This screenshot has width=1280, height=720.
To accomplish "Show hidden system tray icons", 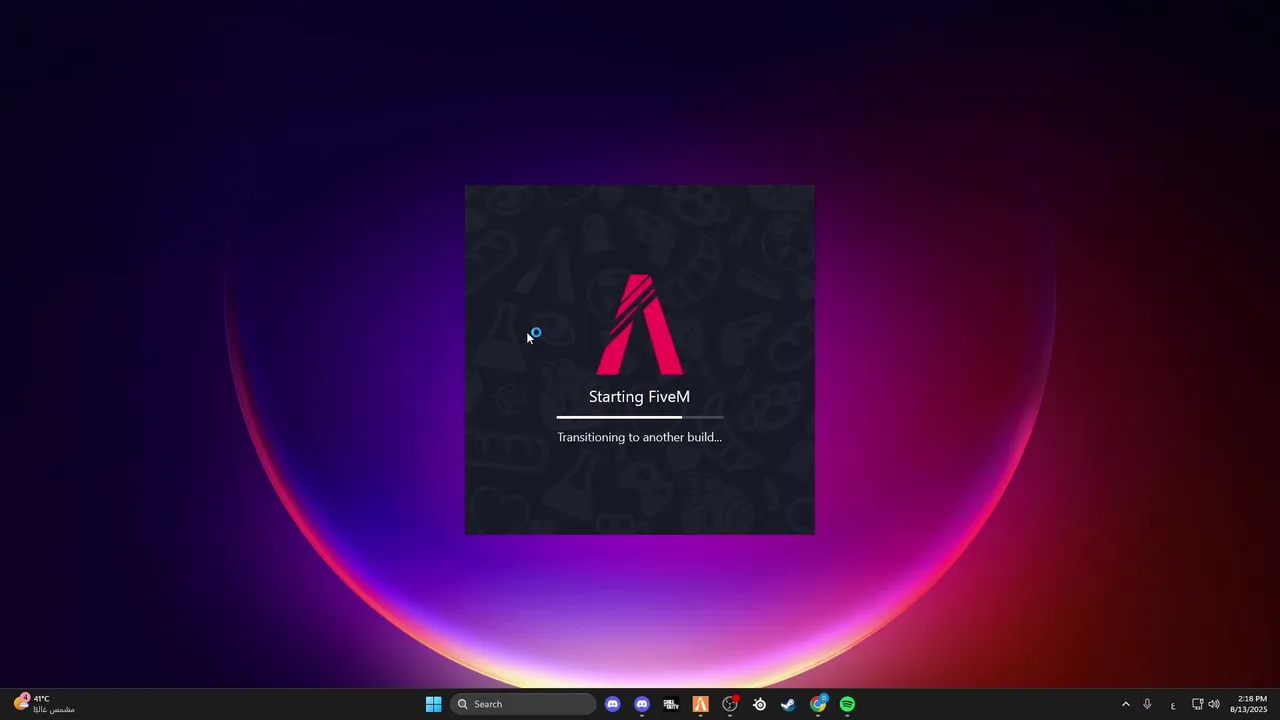I will click(x=1125, y=704).
